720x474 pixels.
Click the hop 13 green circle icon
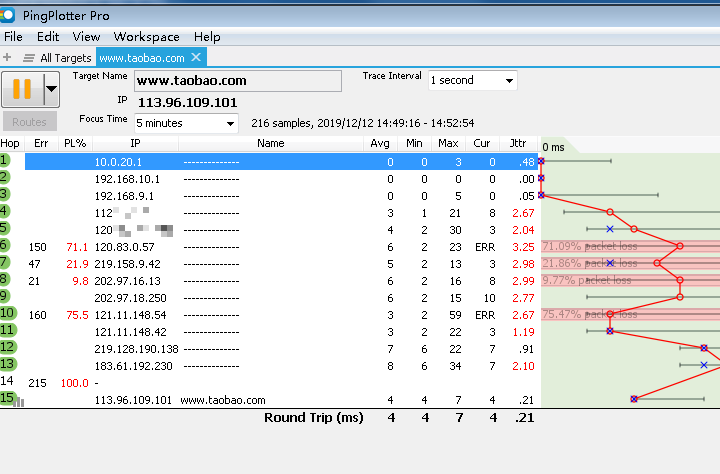pyautogui.click(x=8, y=364)
